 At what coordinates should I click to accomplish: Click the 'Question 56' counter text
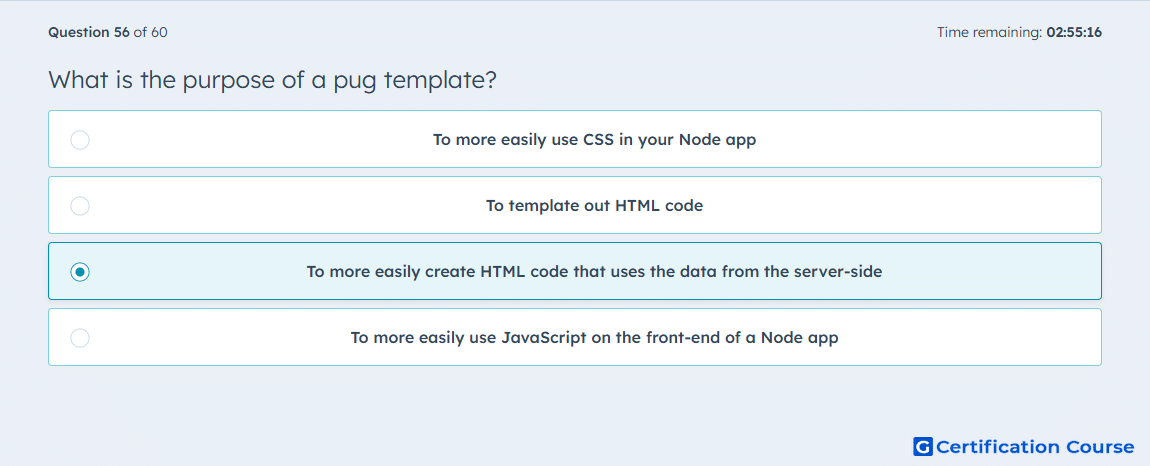(x=89, y=32)
